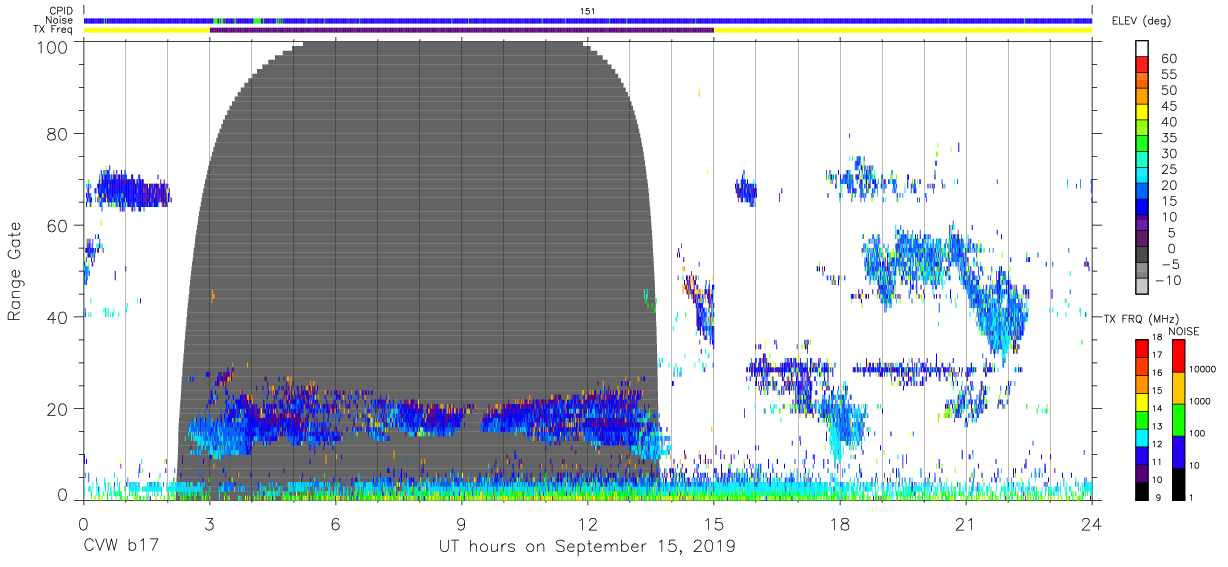The width and height of the screenshot is (1228, 567).
Task: Click the Noise row label
Action: point(61,20)
